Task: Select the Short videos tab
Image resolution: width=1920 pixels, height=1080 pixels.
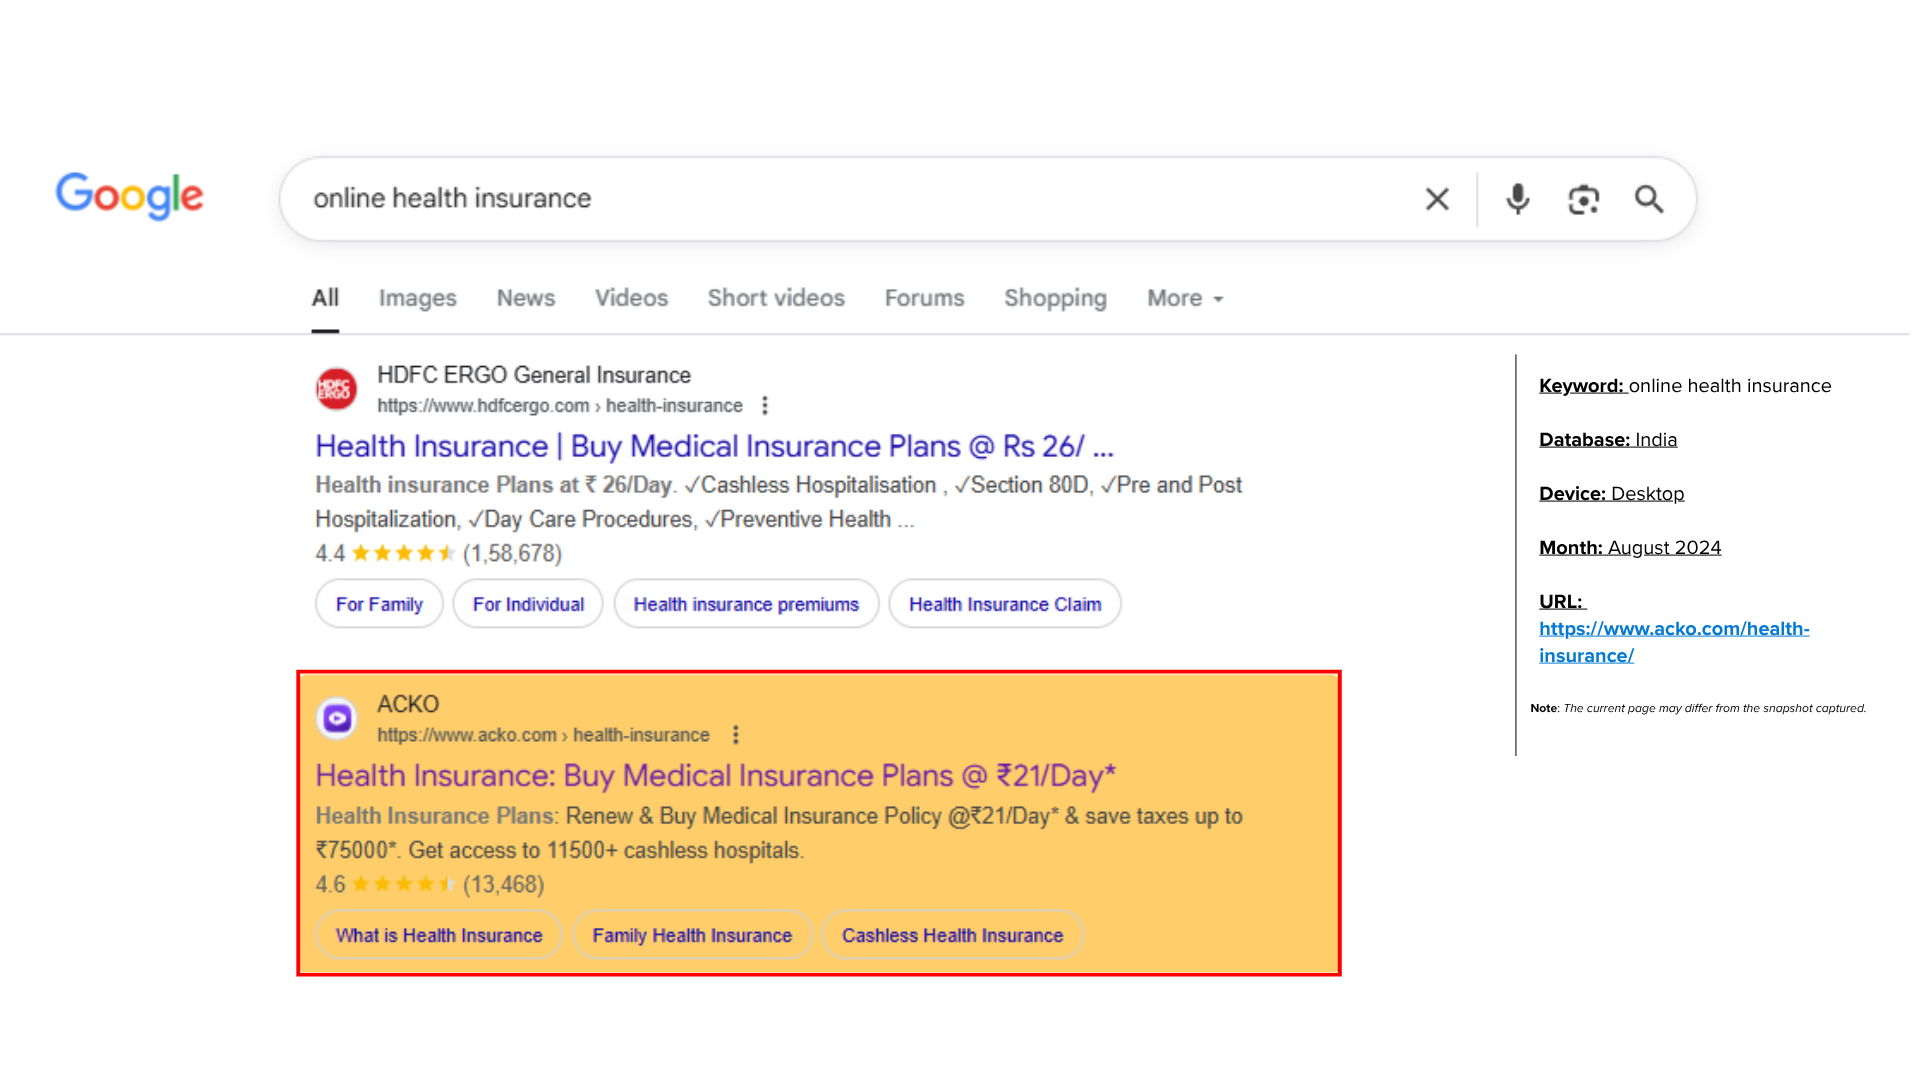Action: click(776, 298)
